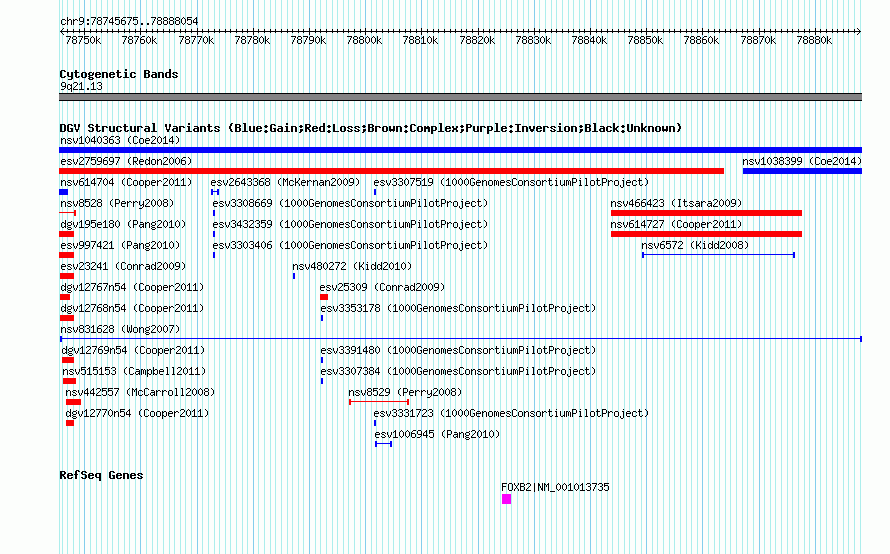This screenshot has height=554, width=890.
Task: Open esv3303406 variant label
Action: 350,245
